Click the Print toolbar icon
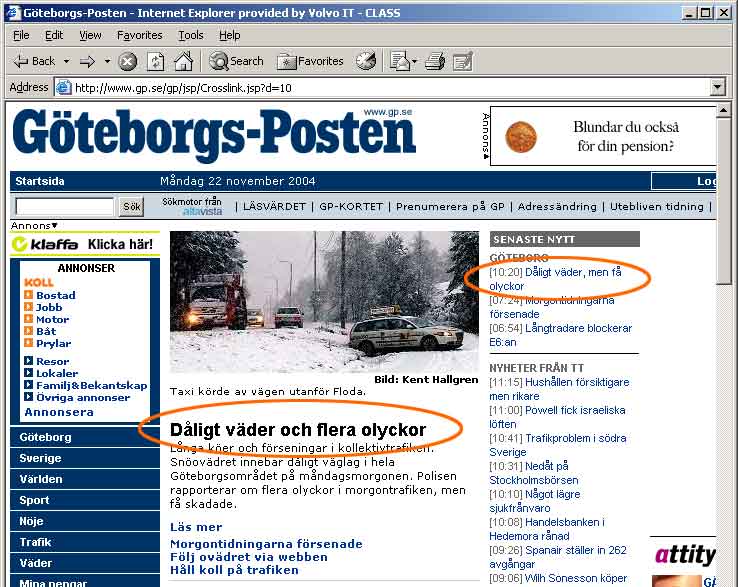Image resolution: width=738 pixels, height=587 pixels. (435, 61)
